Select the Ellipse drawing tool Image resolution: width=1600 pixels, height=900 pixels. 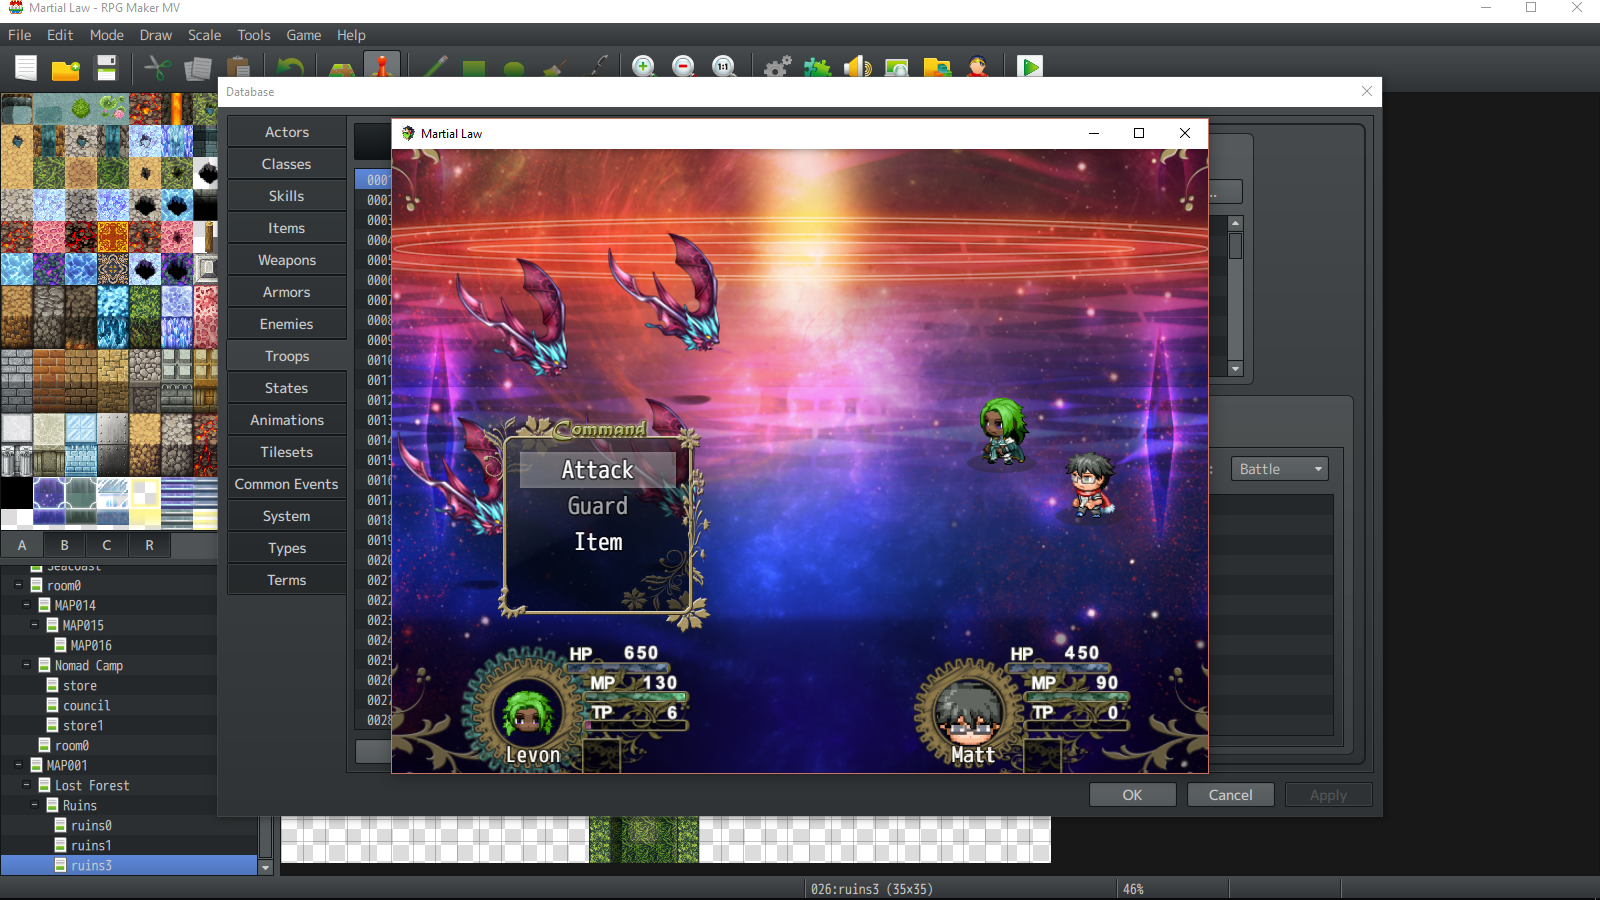point(514,68)
